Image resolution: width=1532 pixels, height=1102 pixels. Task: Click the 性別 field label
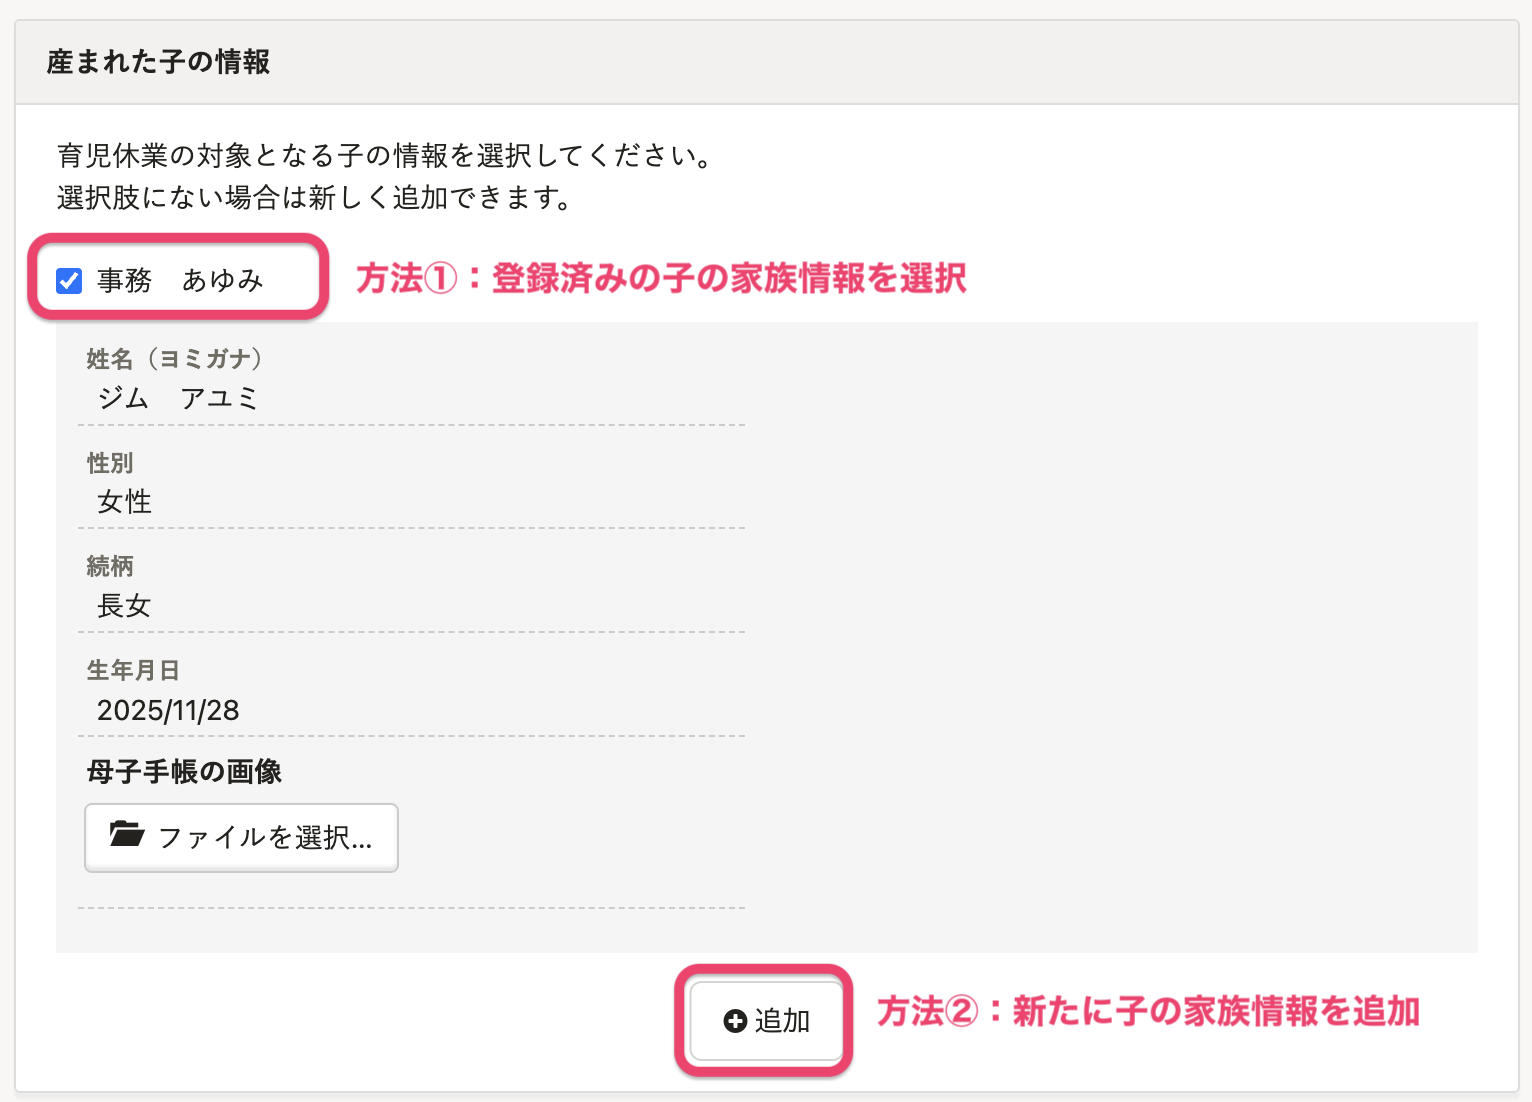pos(110,463)
